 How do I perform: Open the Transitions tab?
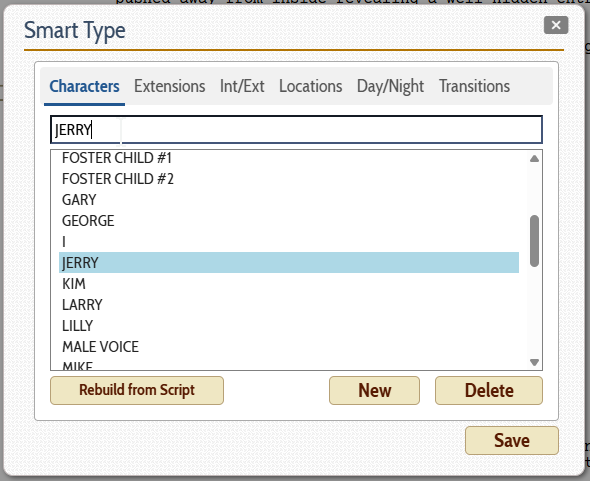click(x=474, y=86)
